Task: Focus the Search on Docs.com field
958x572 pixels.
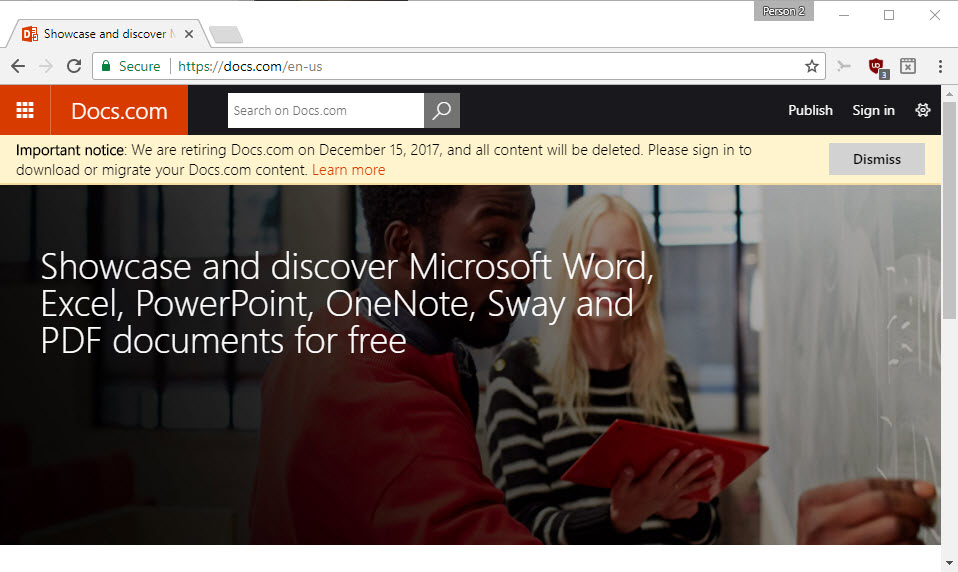Action: (326, 111)
